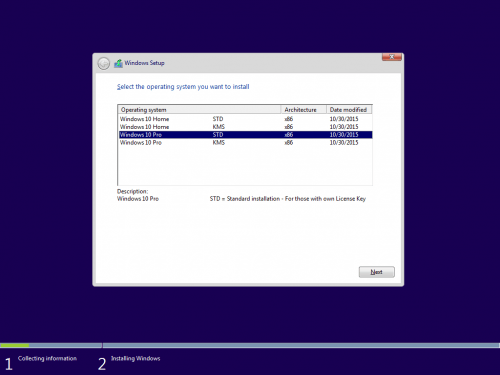Viewport: 500px width, 375px height.
Task: Click the date 10/30/2015 in the last row
Action: click(344, 143)
